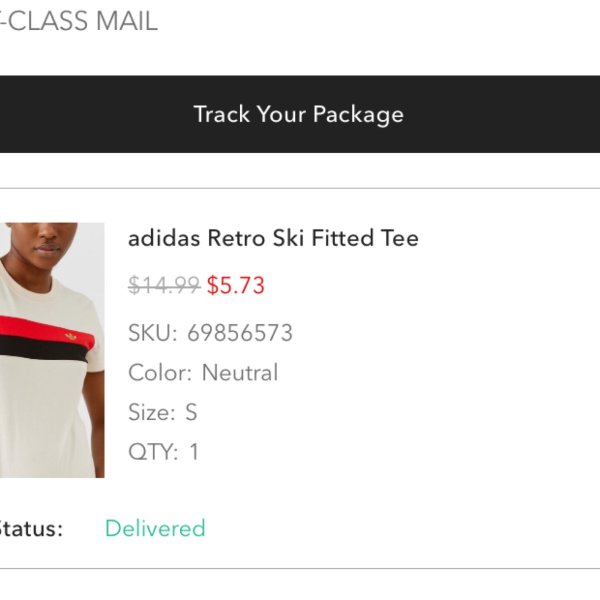
Task: Click the Status label
Action: [31, 529]
